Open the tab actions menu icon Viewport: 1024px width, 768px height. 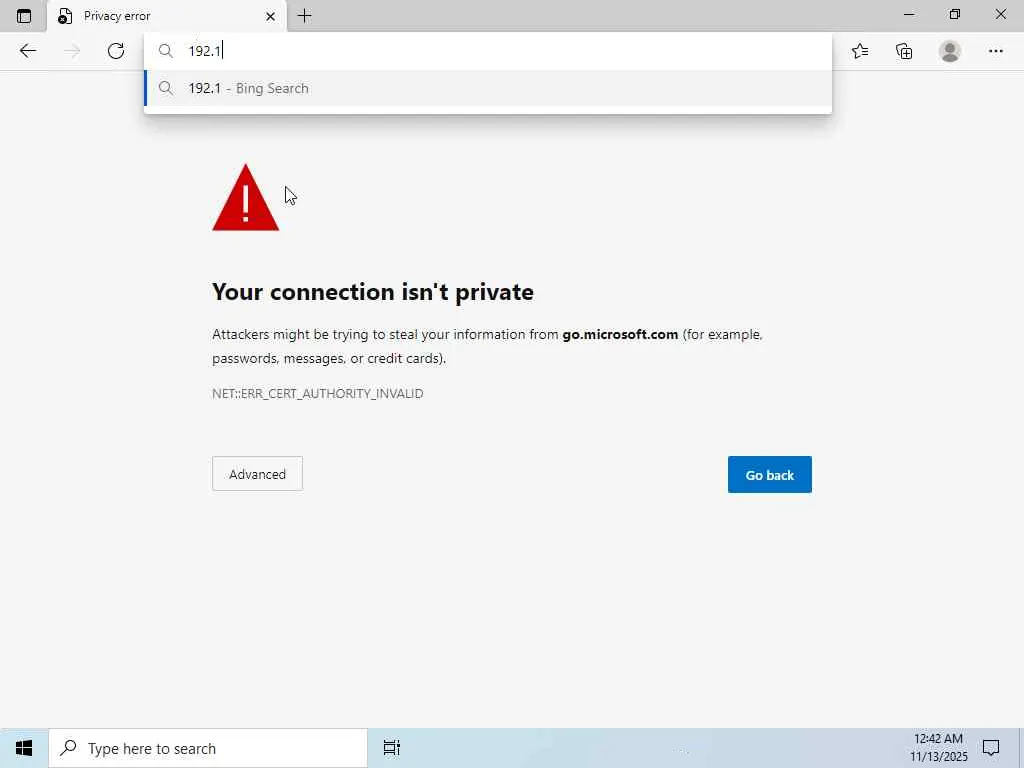tap(24, 16)
